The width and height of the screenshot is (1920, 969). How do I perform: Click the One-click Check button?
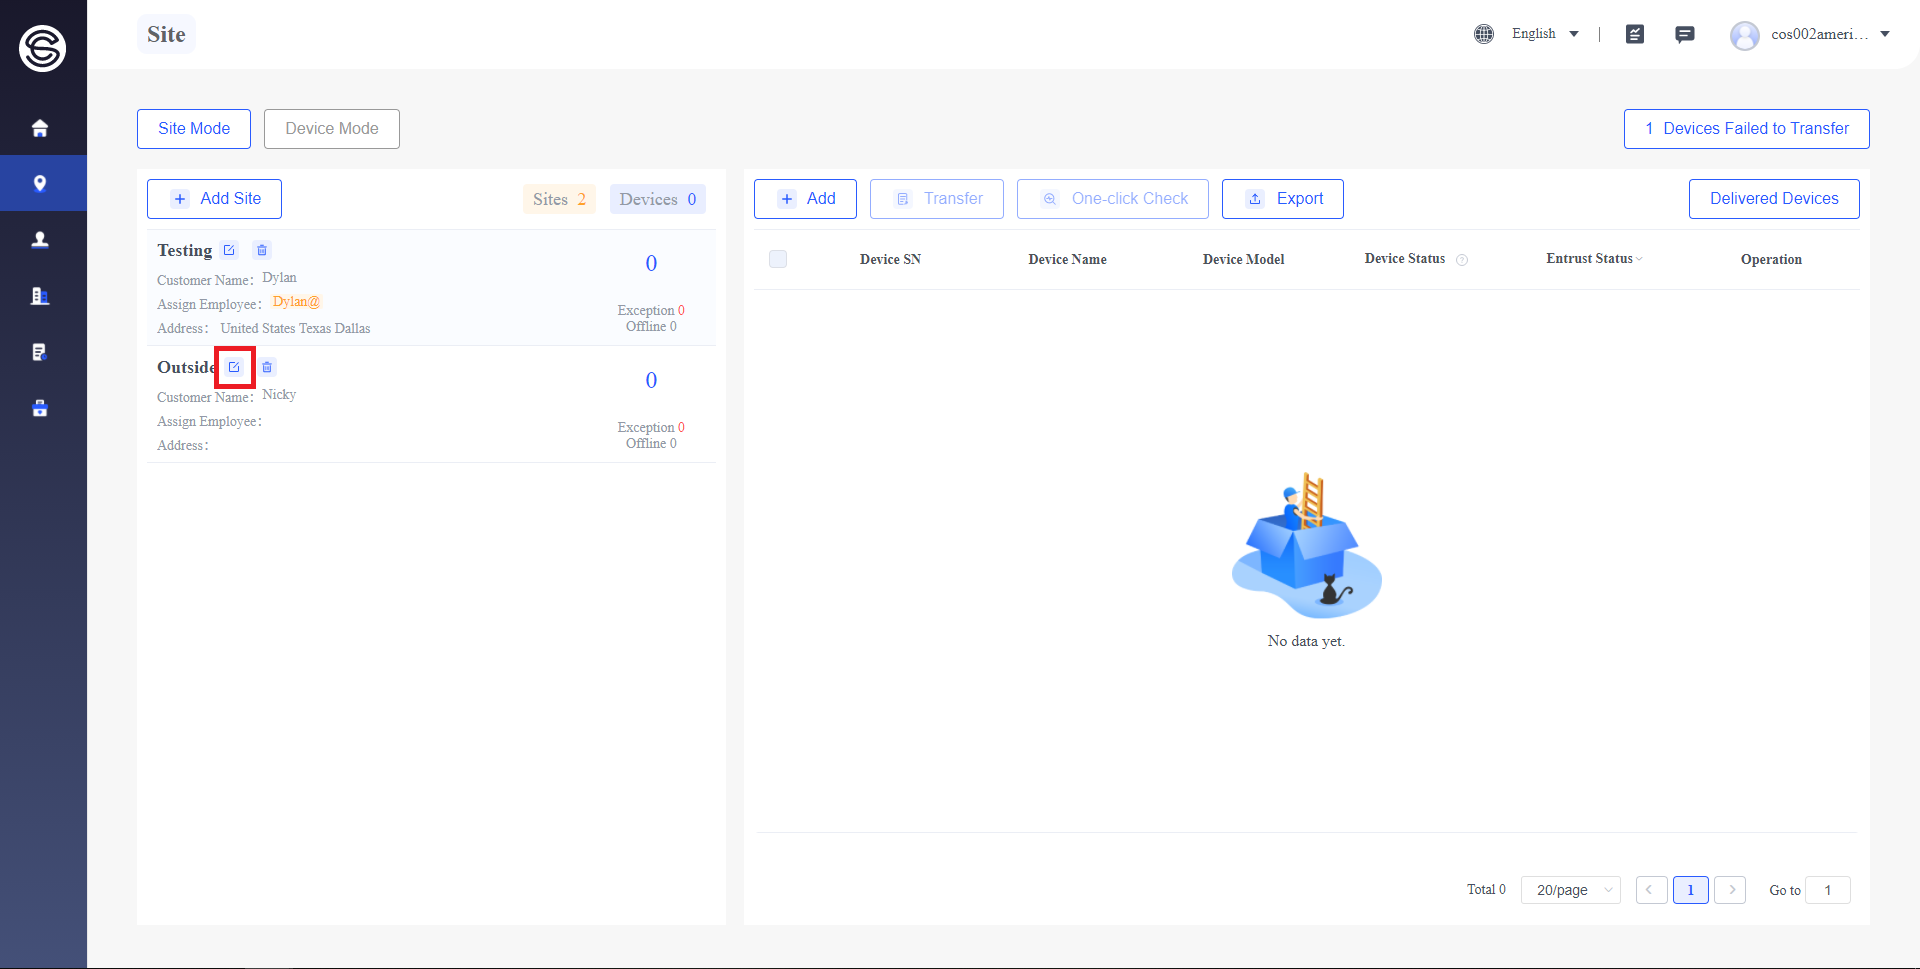[1113, 199]
